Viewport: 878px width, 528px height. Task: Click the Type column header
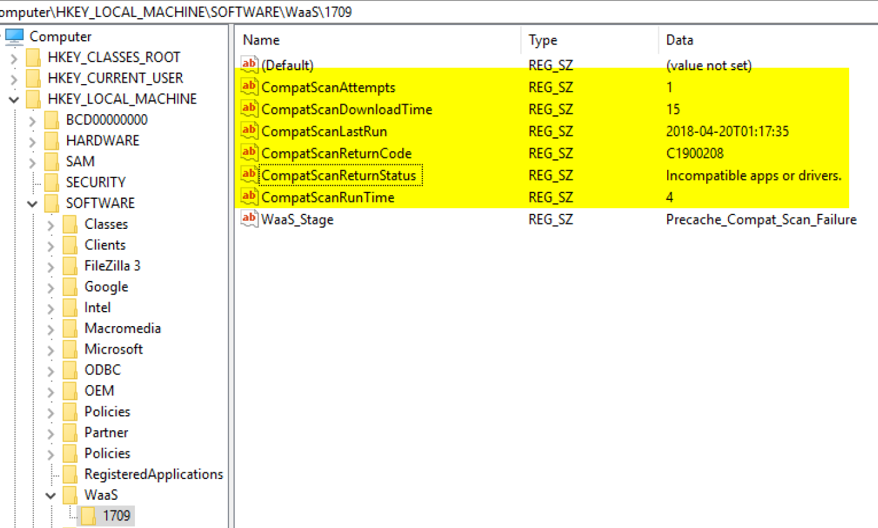point(543,40)
